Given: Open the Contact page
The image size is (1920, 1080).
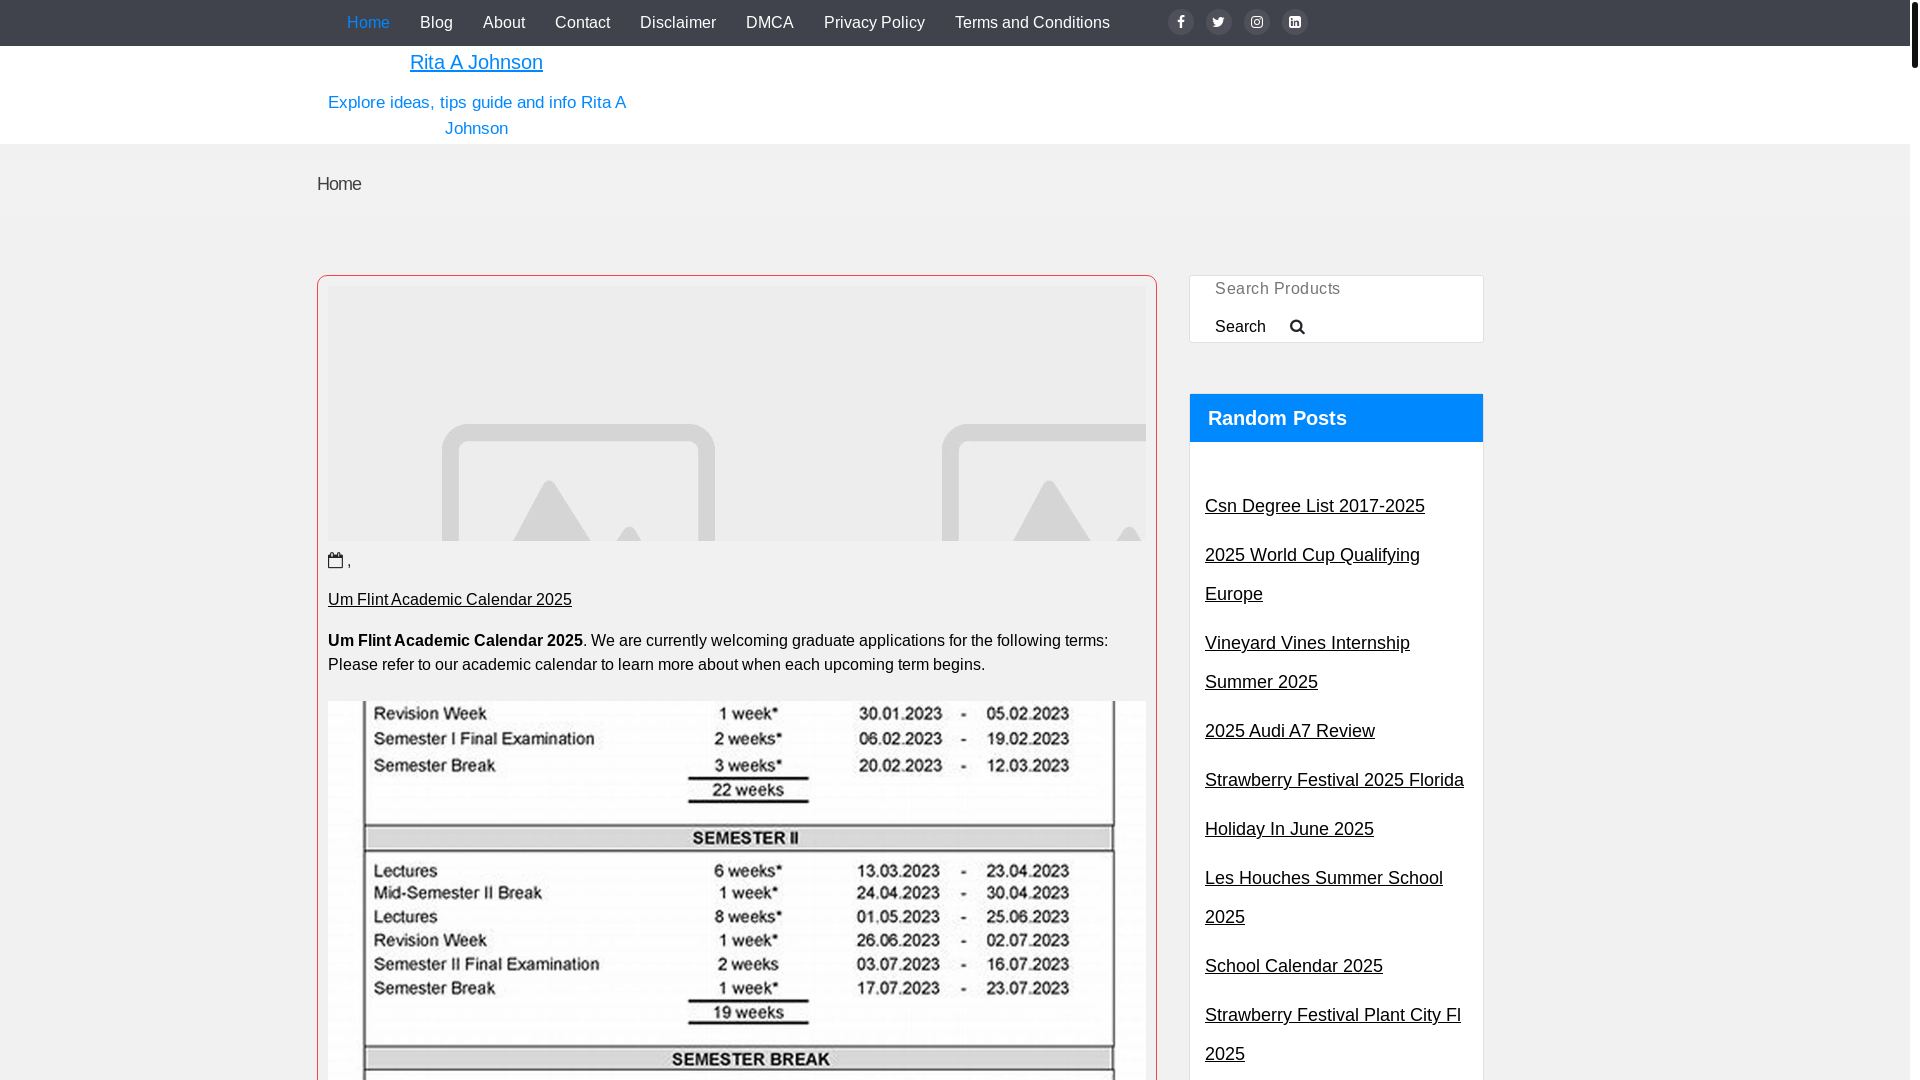Looking at the screenshot, I should (582, 22).
